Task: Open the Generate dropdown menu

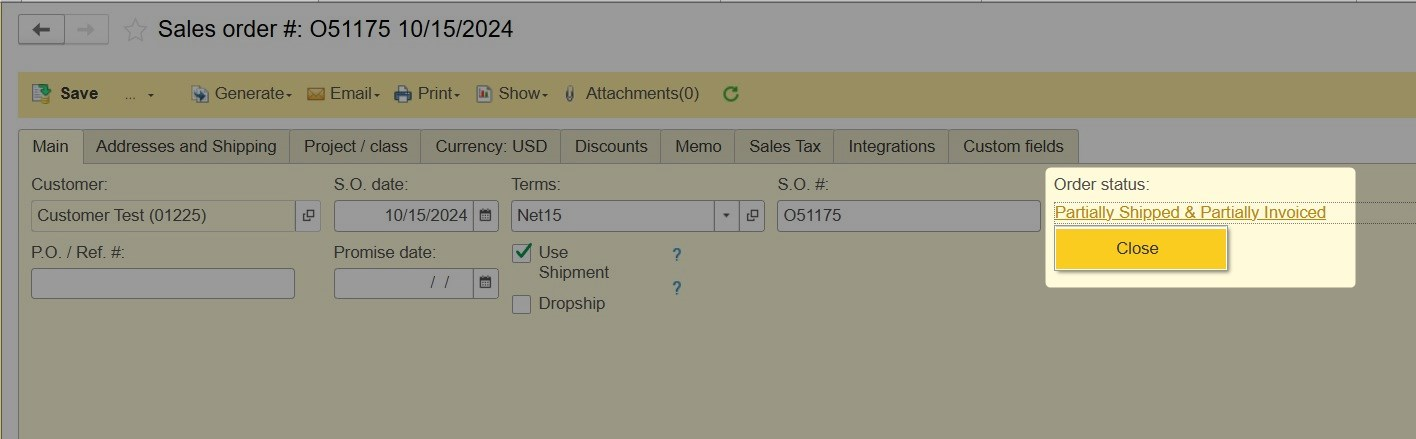Action: [241, 94]
